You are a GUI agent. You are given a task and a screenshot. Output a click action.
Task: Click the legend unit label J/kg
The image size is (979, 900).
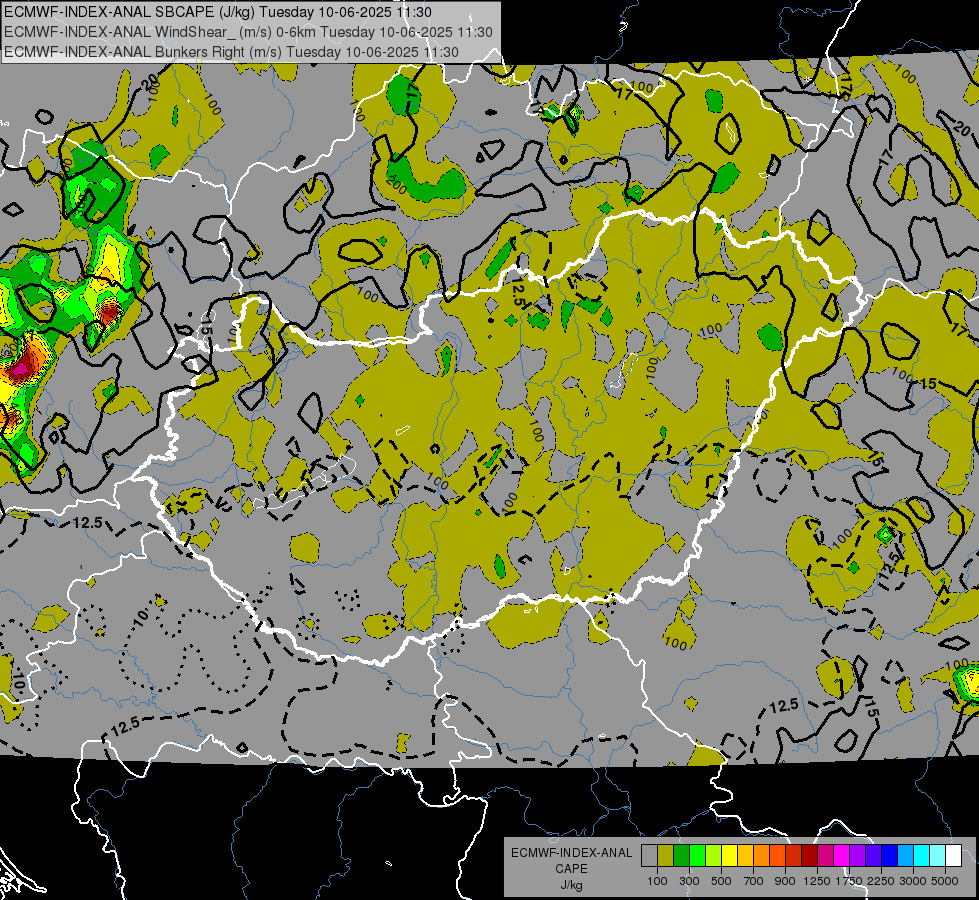(x=571, y=886)
